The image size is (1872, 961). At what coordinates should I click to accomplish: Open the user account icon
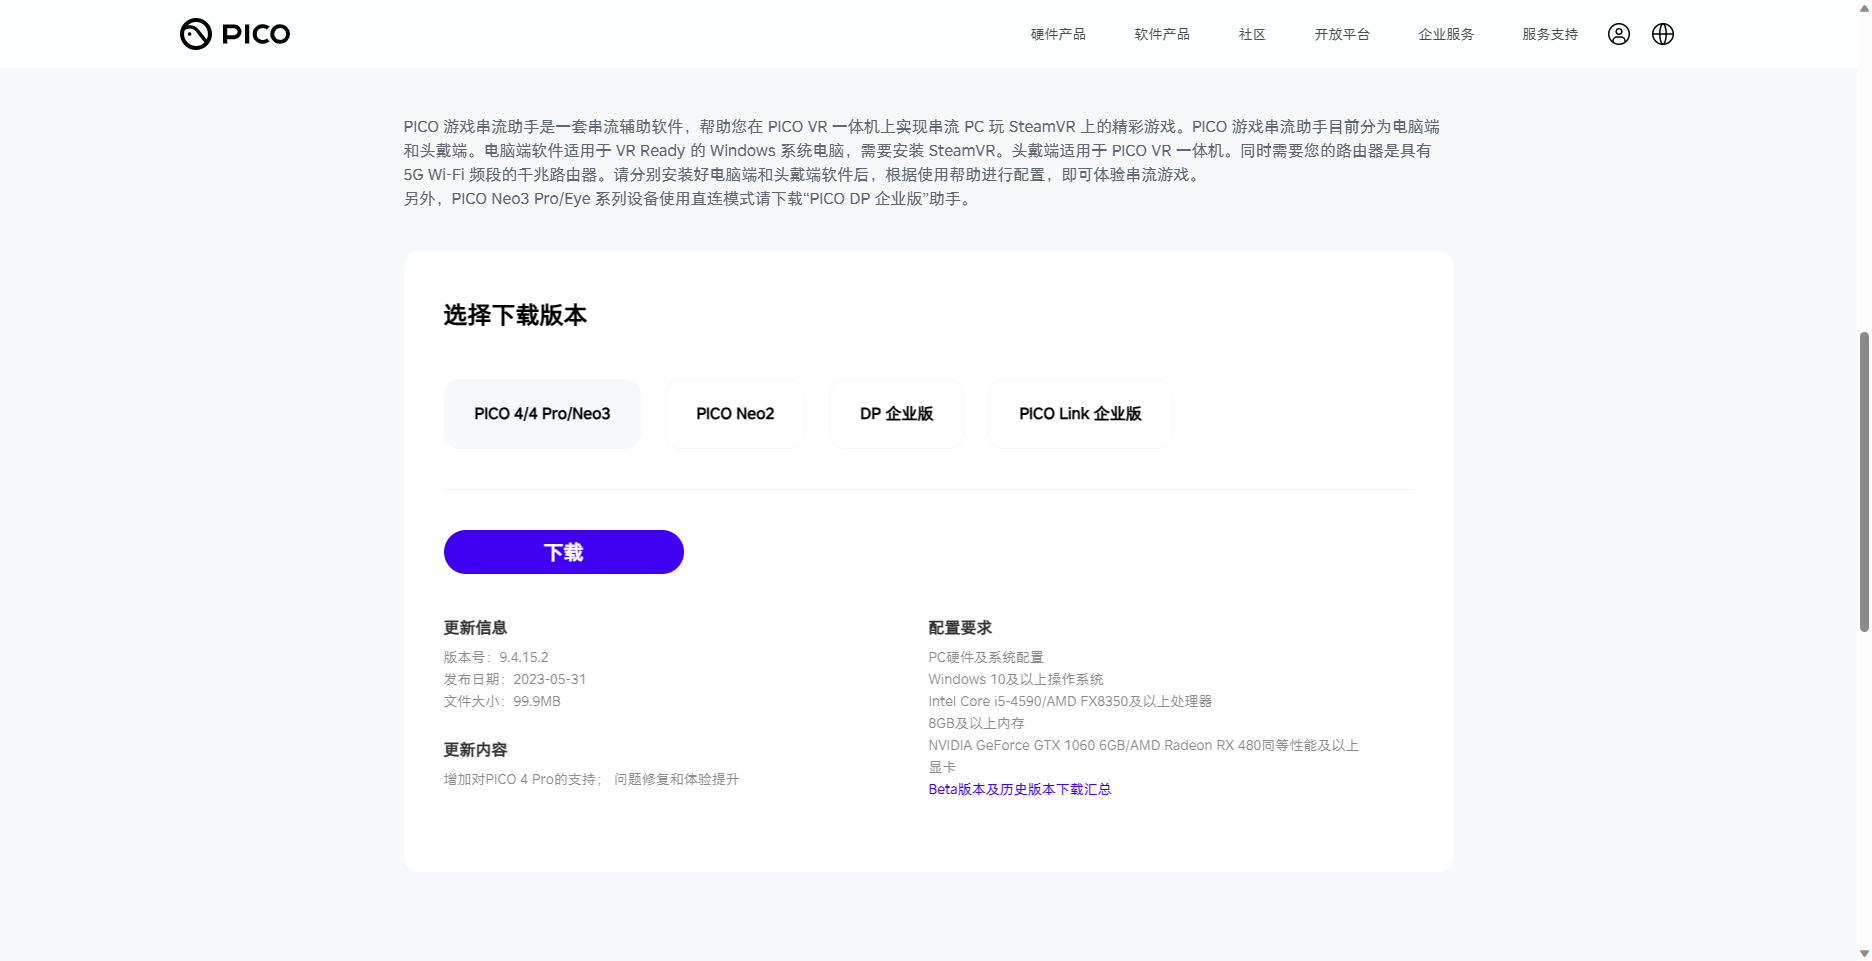(1618, 34)
